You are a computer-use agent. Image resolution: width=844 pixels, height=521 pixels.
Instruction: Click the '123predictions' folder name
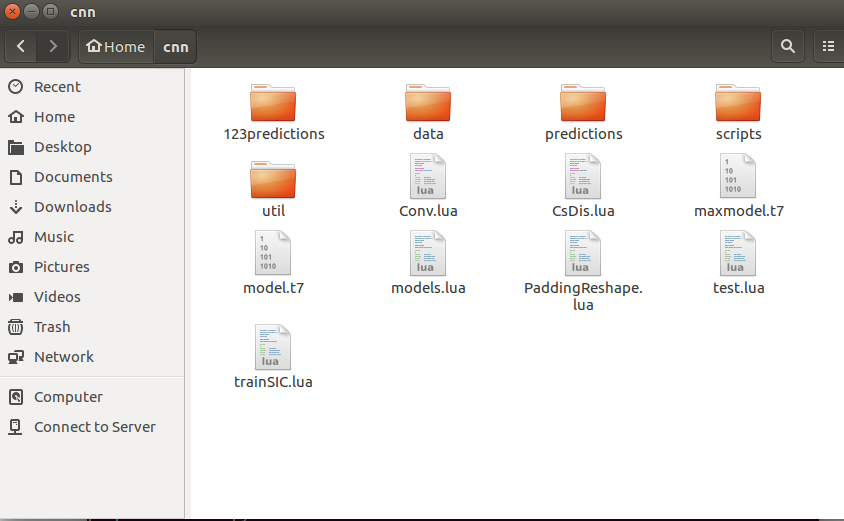tap(273, 134)
